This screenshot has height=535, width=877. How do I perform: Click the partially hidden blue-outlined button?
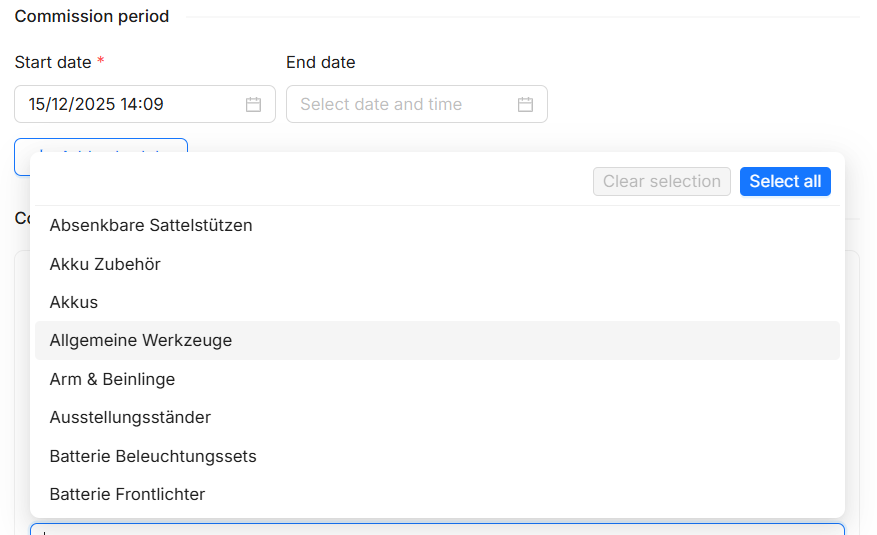pos(101,145)
